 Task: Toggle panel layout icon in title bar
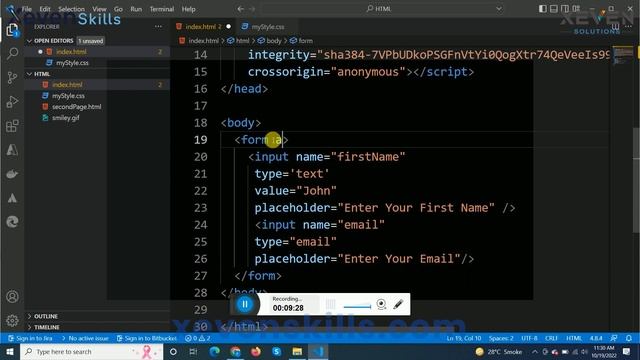[553, 9]
